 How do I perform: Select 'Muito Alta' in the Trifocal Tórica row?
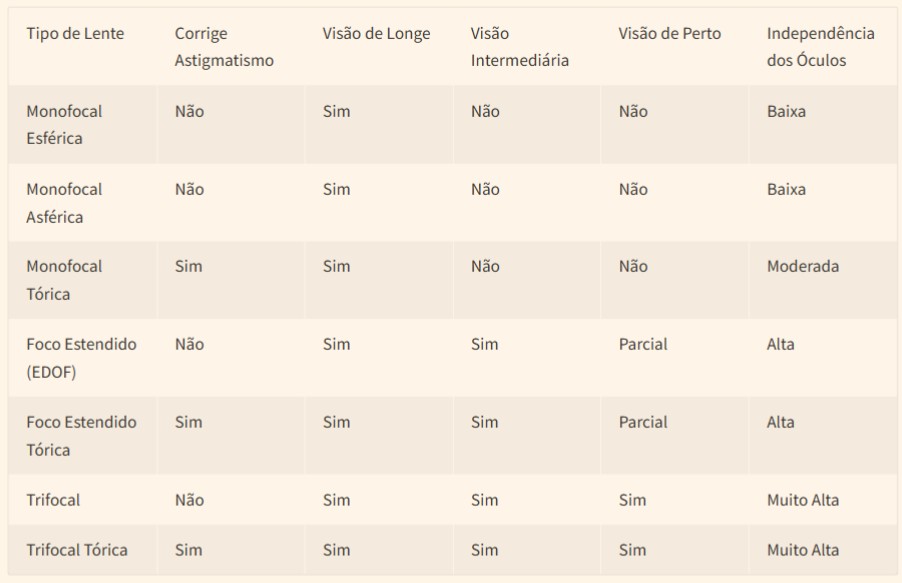[803, 550]
